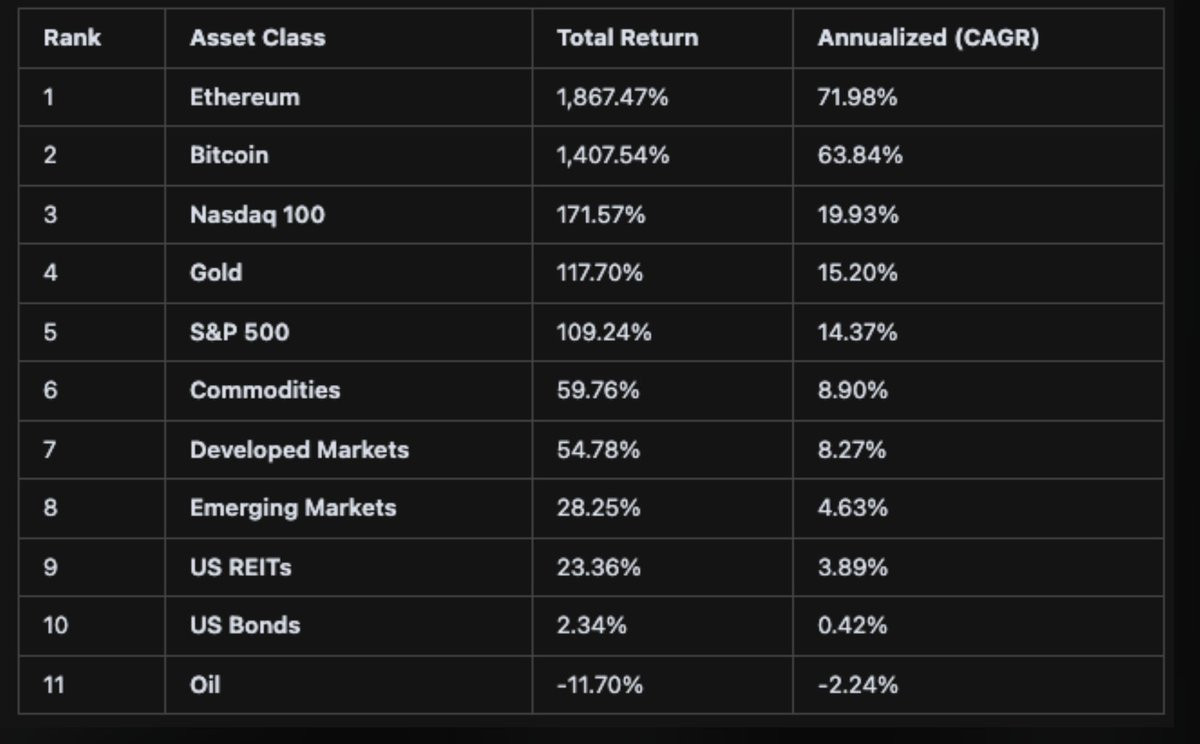
Task: Select the Emerging Markets cell
Action: [293, 508]
